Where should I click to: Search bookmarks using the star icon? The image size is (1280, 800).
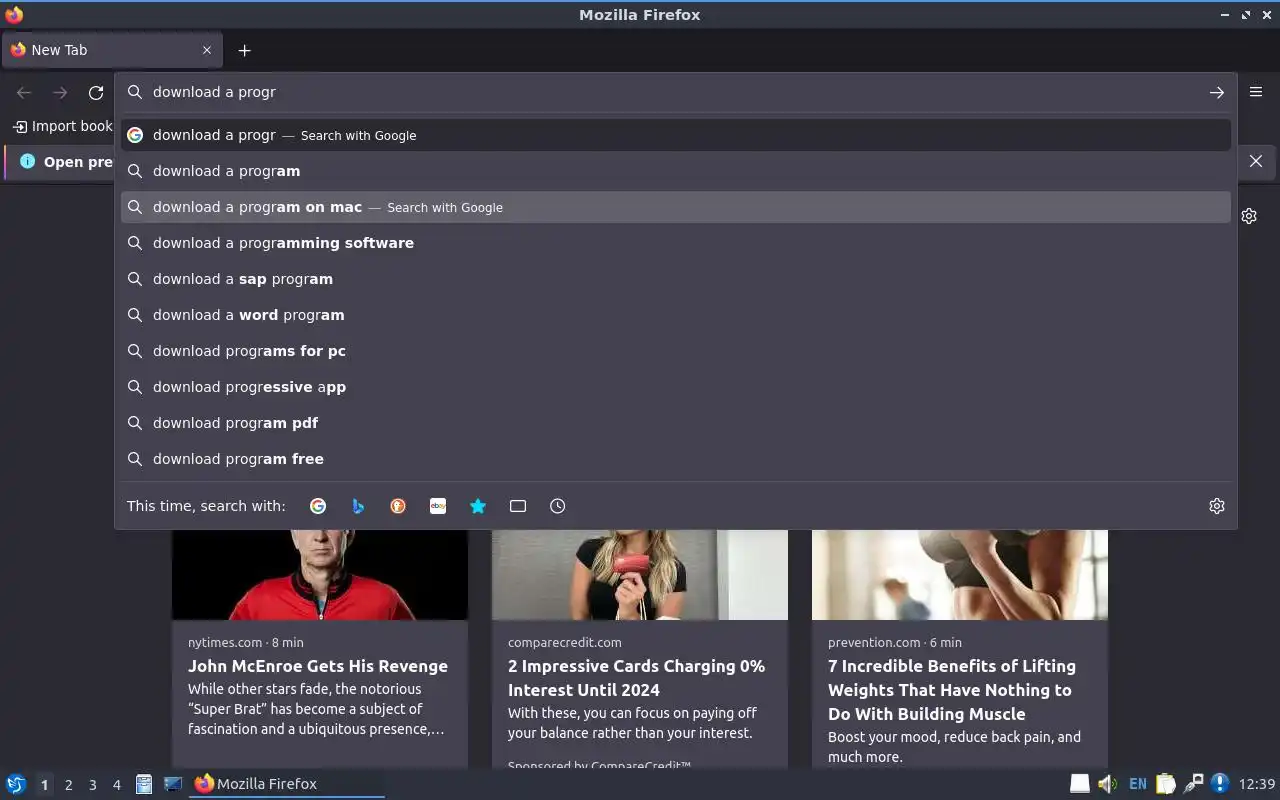478,506
